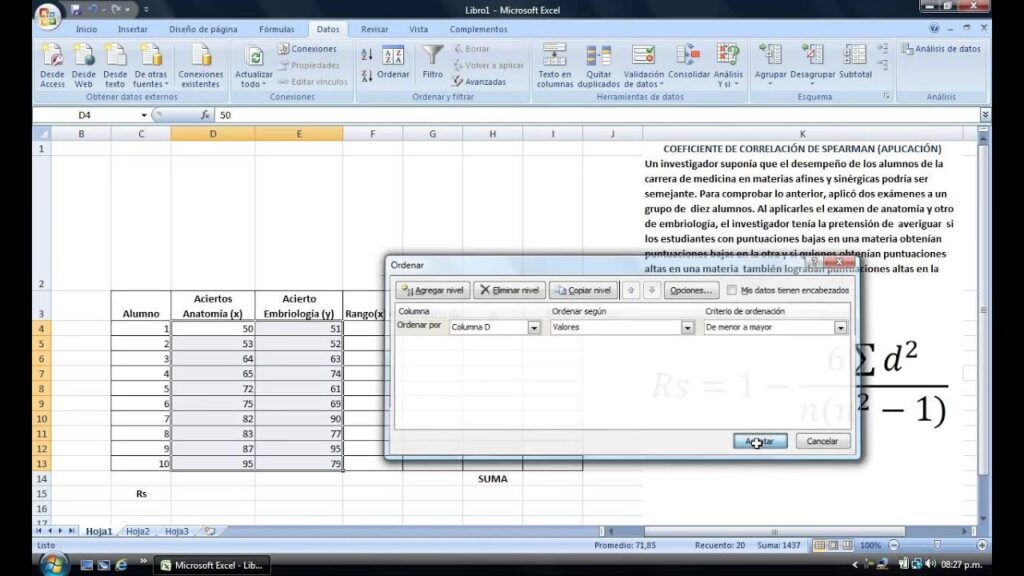Click the 'Agregar nivel' button
1024x576 pixels.
(x=433, y=290)
